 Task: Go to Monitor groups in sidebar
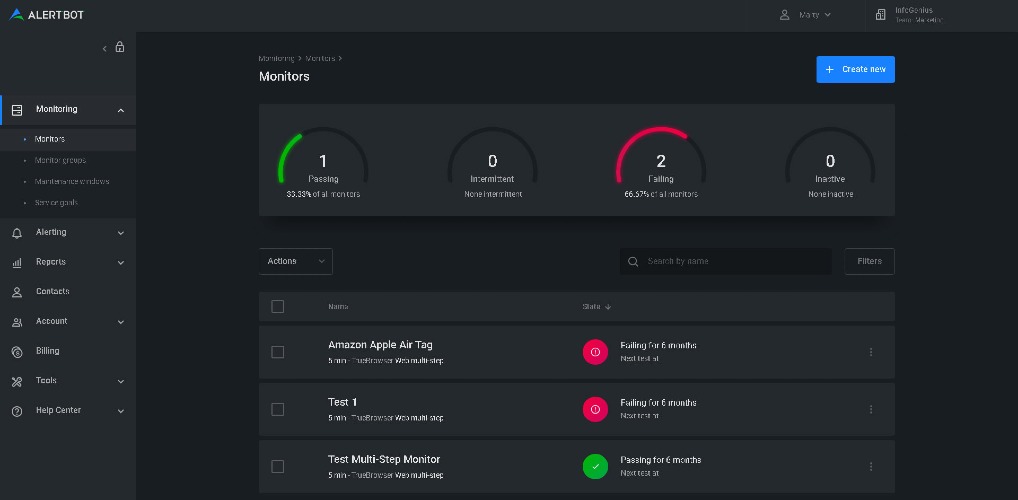60,160
